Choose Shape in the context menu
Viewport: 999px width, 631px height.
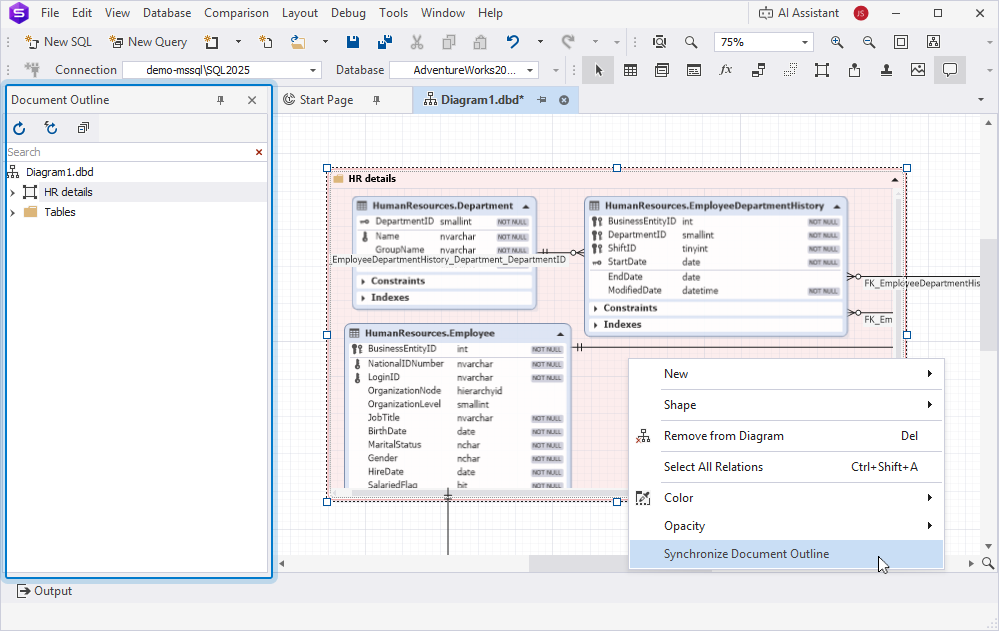tap(786, 405)
